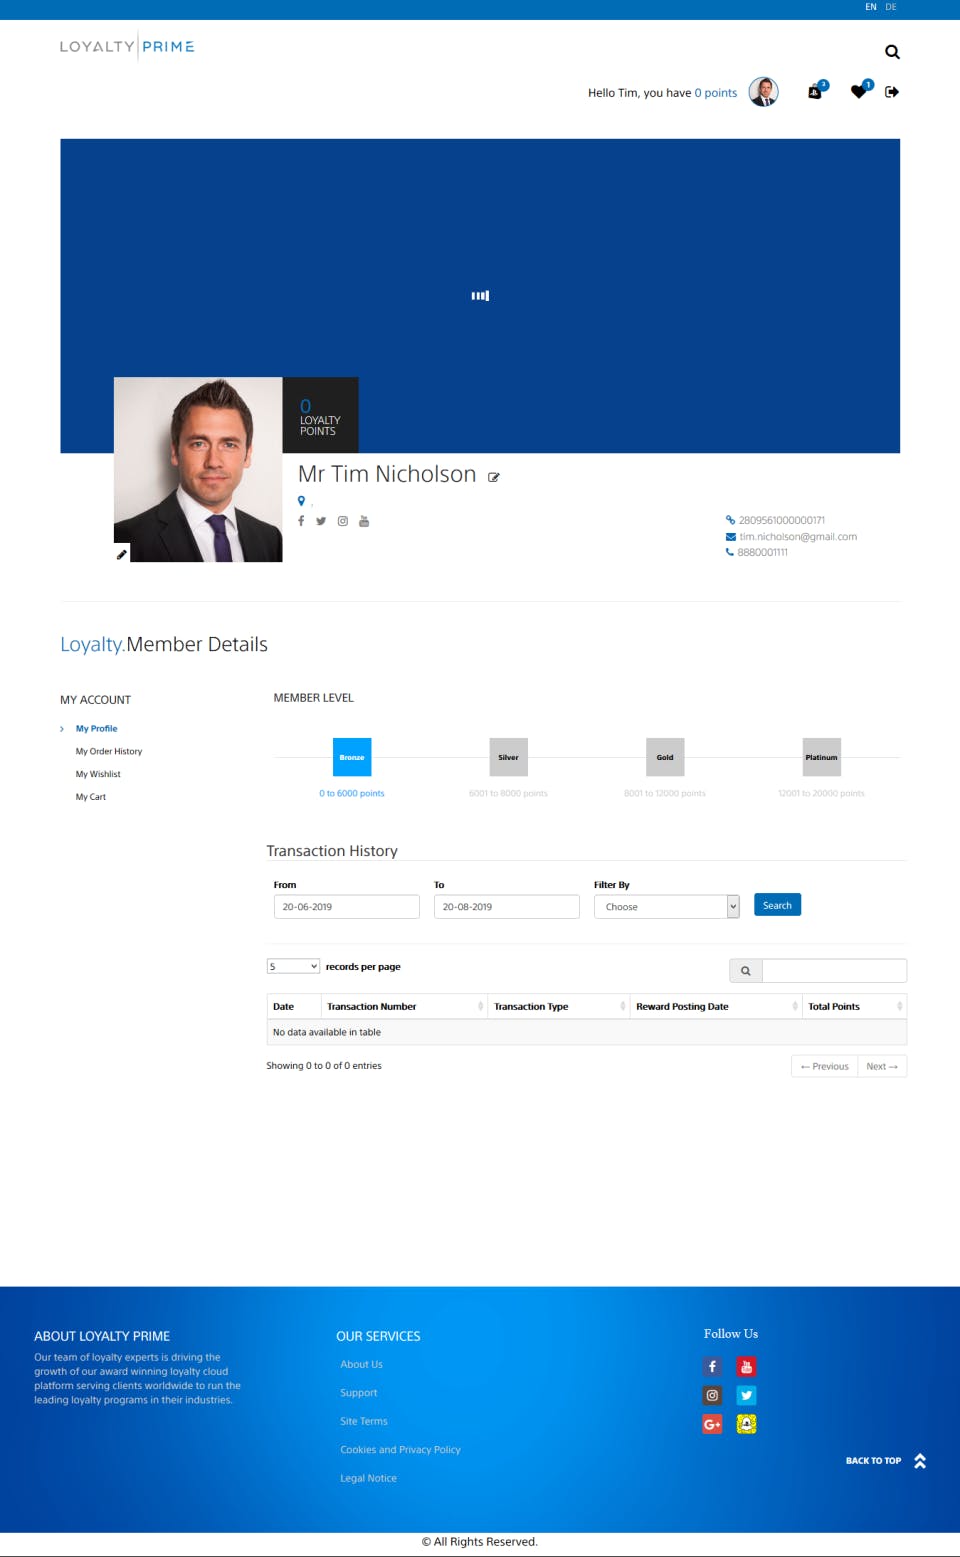Open Cookies and Privacy Policy link
Screen dimensions: 960x1557
pos(400,1449)
